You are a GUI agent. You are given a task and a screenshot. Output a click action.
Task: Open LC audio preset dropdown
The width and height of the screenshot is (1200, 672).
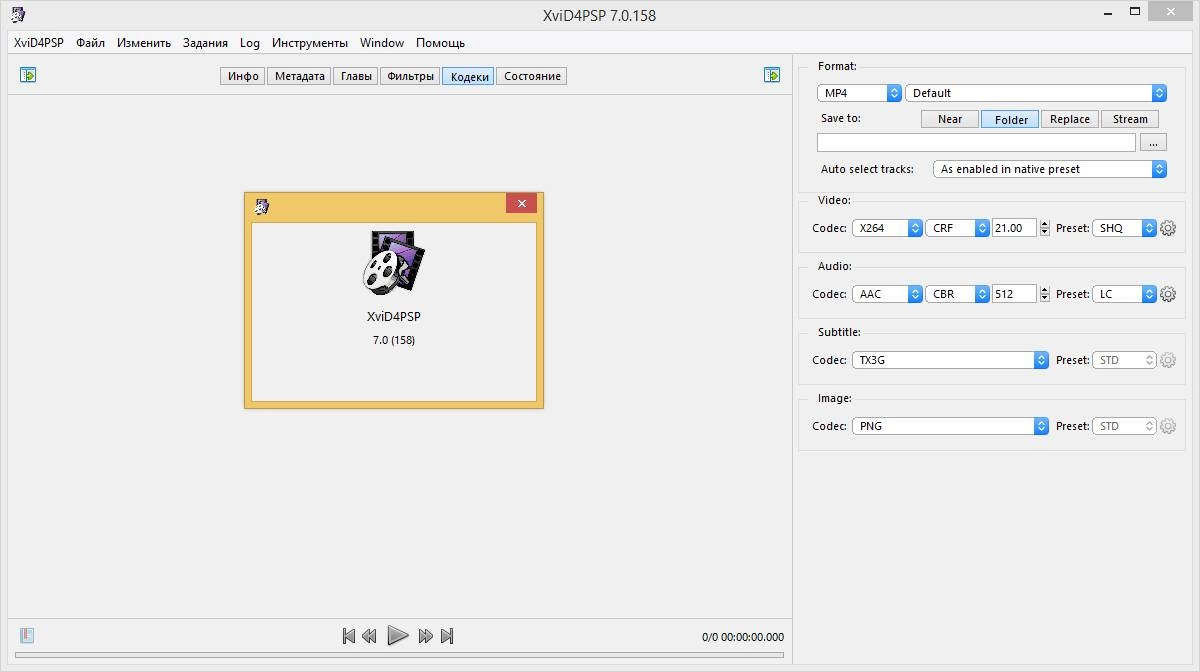[x=1124, y=294]
